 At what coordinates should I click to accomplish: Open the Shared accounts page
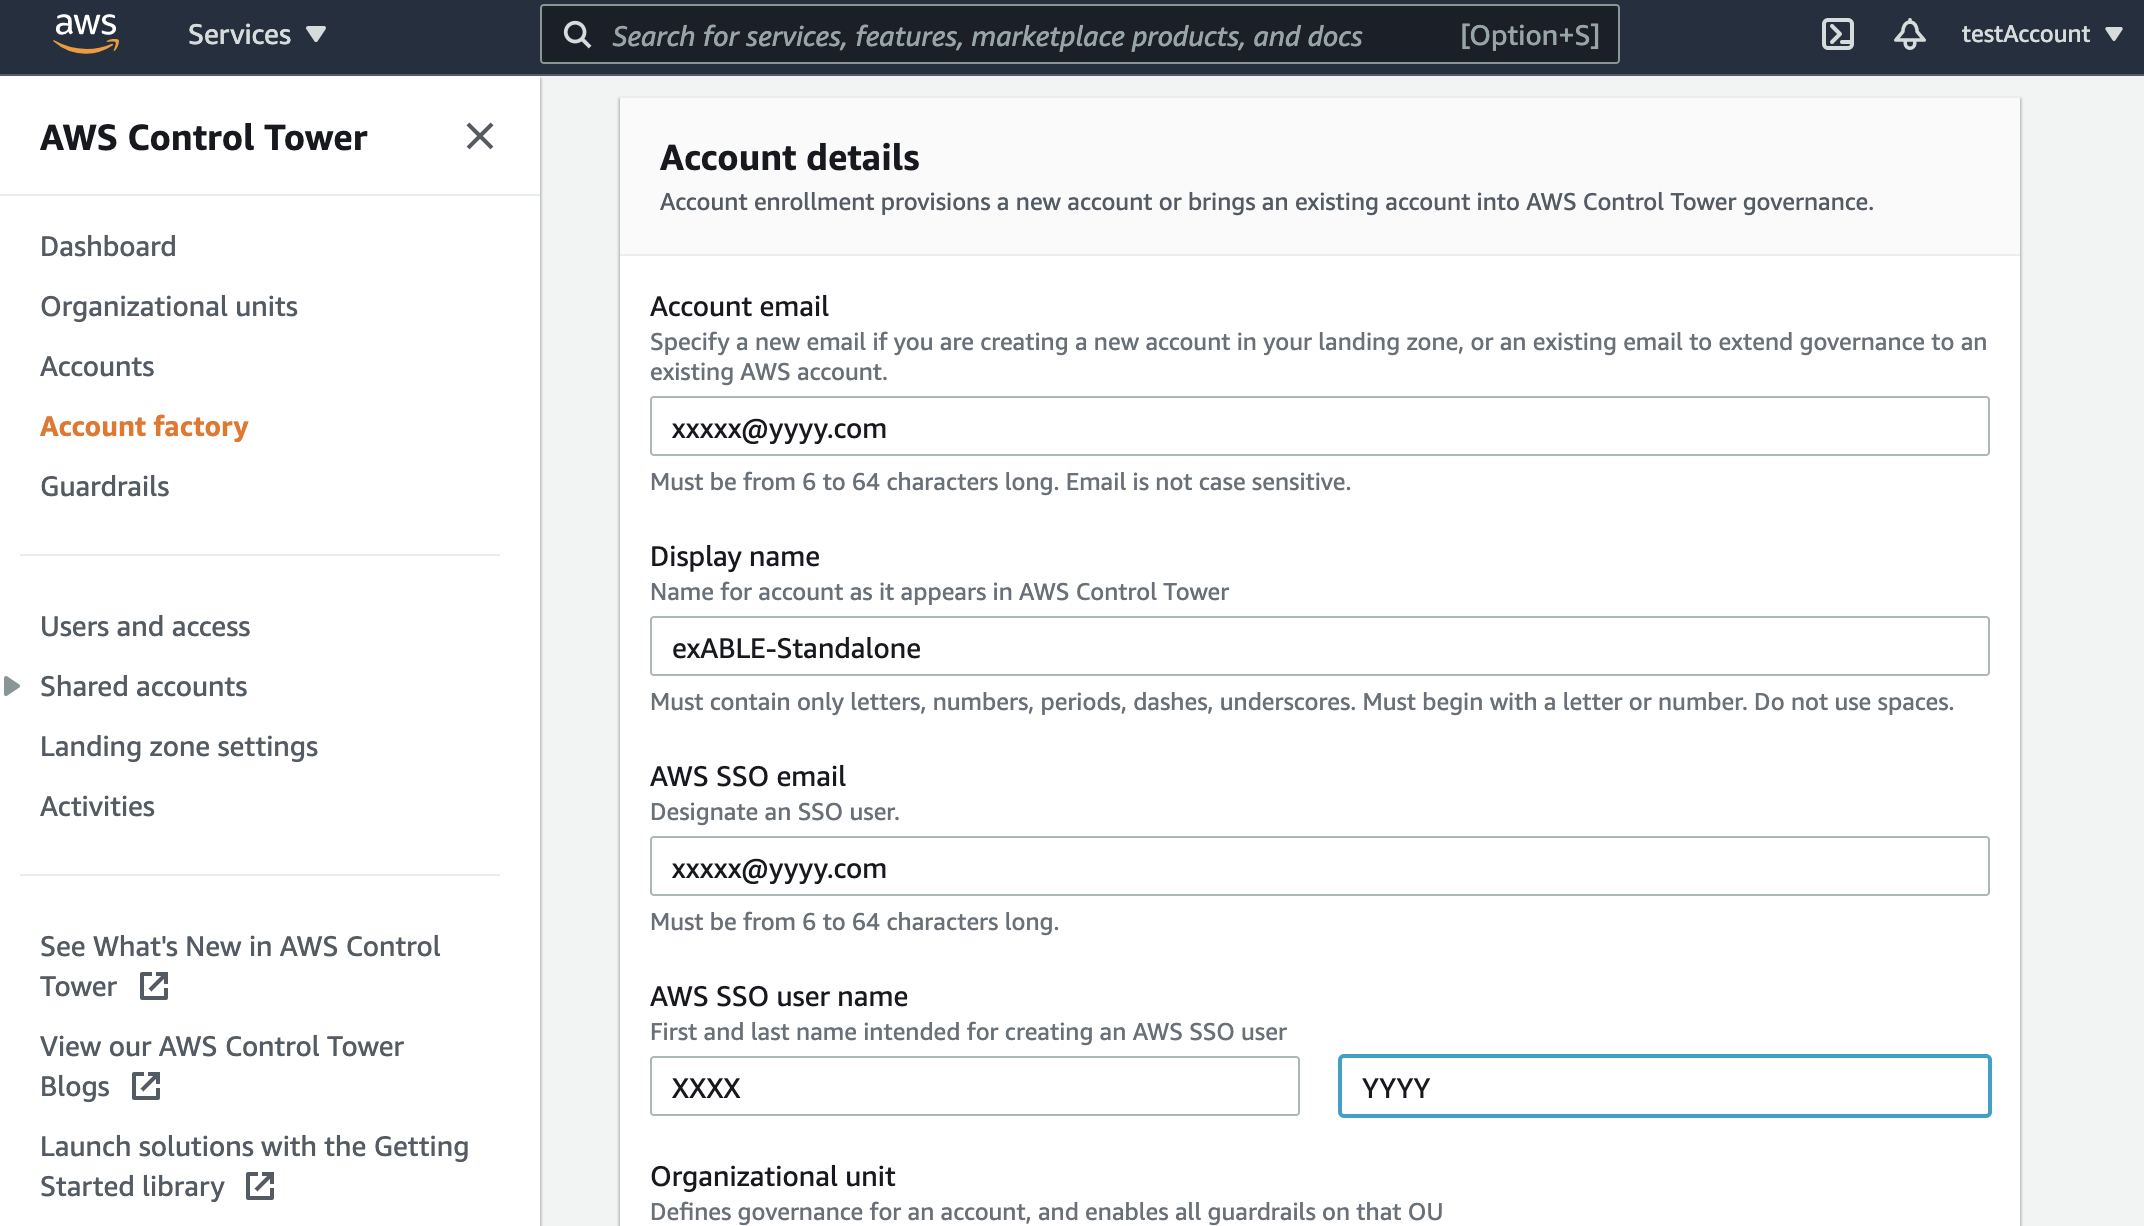pyautogui.click(x=143, y=686)
